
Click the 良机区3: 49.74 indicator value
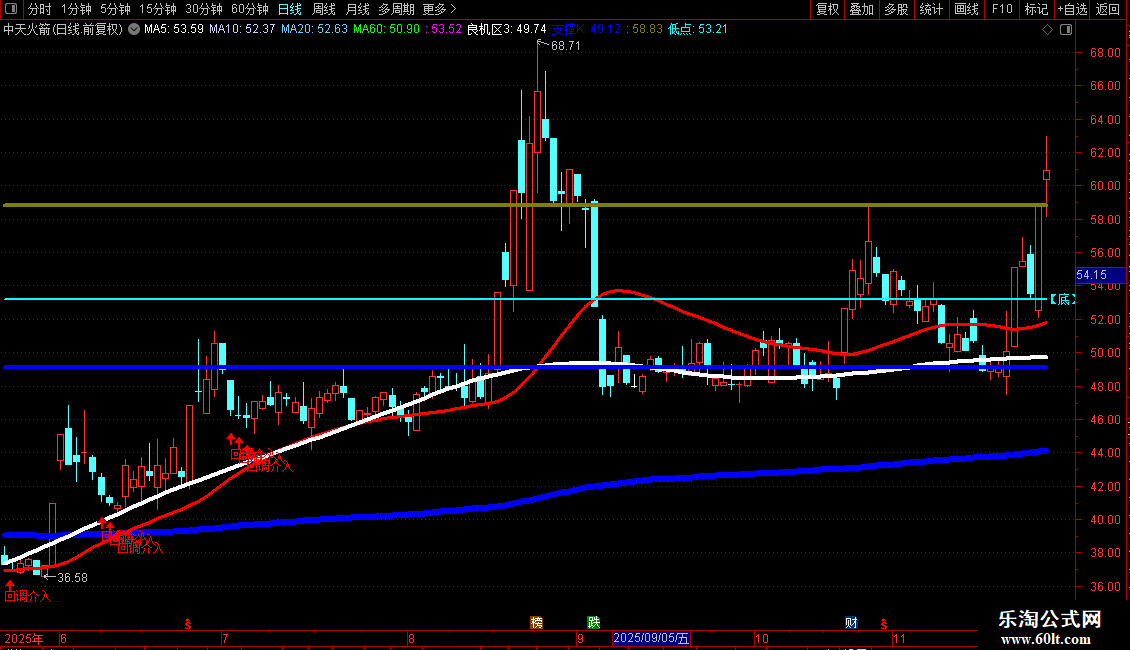[507, 30]
